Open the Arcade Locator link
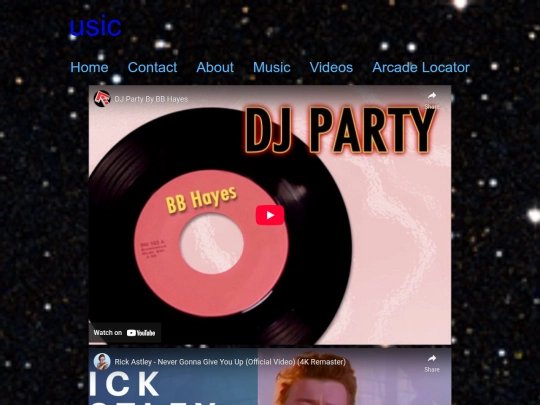The width and height of the screenshot is (540, 405). click(421, 68)
